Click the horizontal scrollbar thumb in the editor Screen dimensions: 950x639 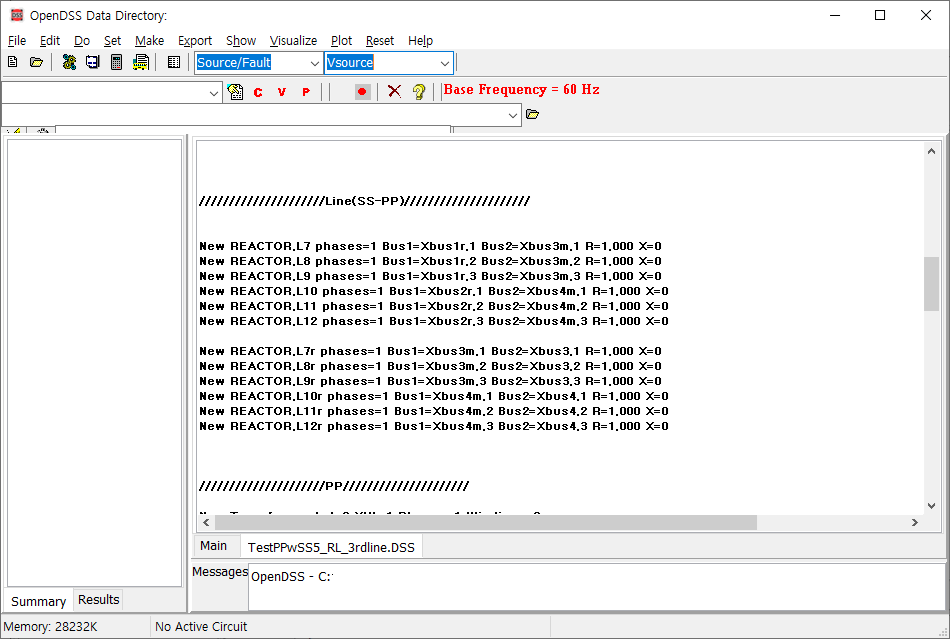pos(486,522)
